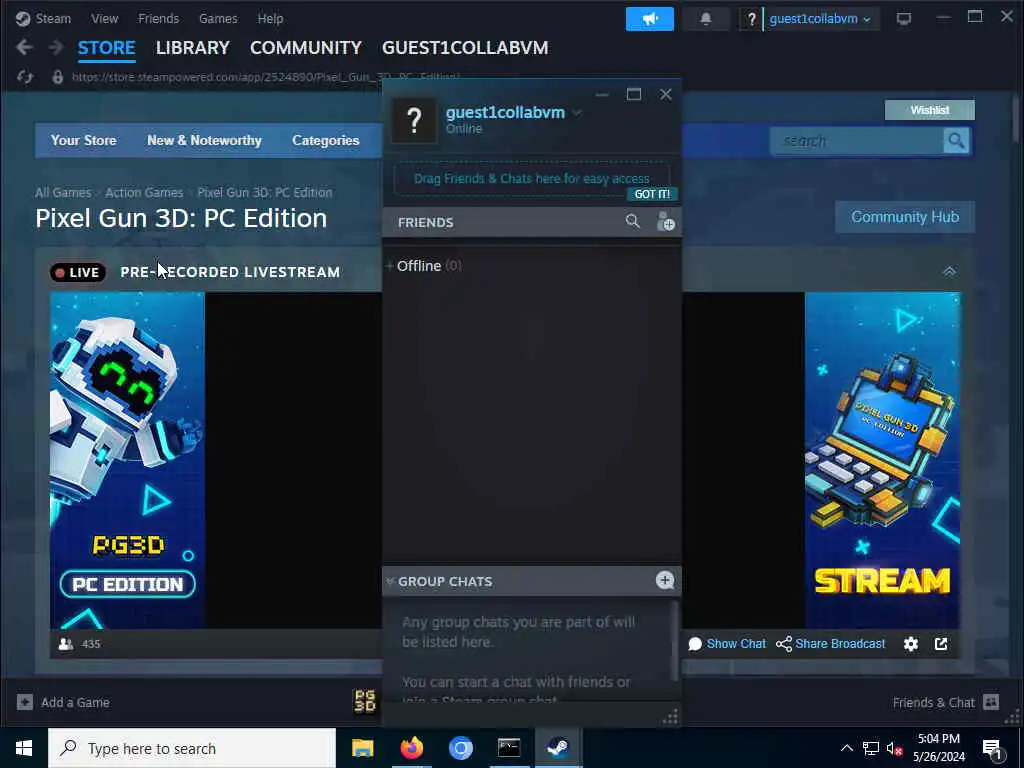Viewport: 1024px width, 768px height.
Task: Collapse the GROUP CHATS section
Action: tap(390, 581)
